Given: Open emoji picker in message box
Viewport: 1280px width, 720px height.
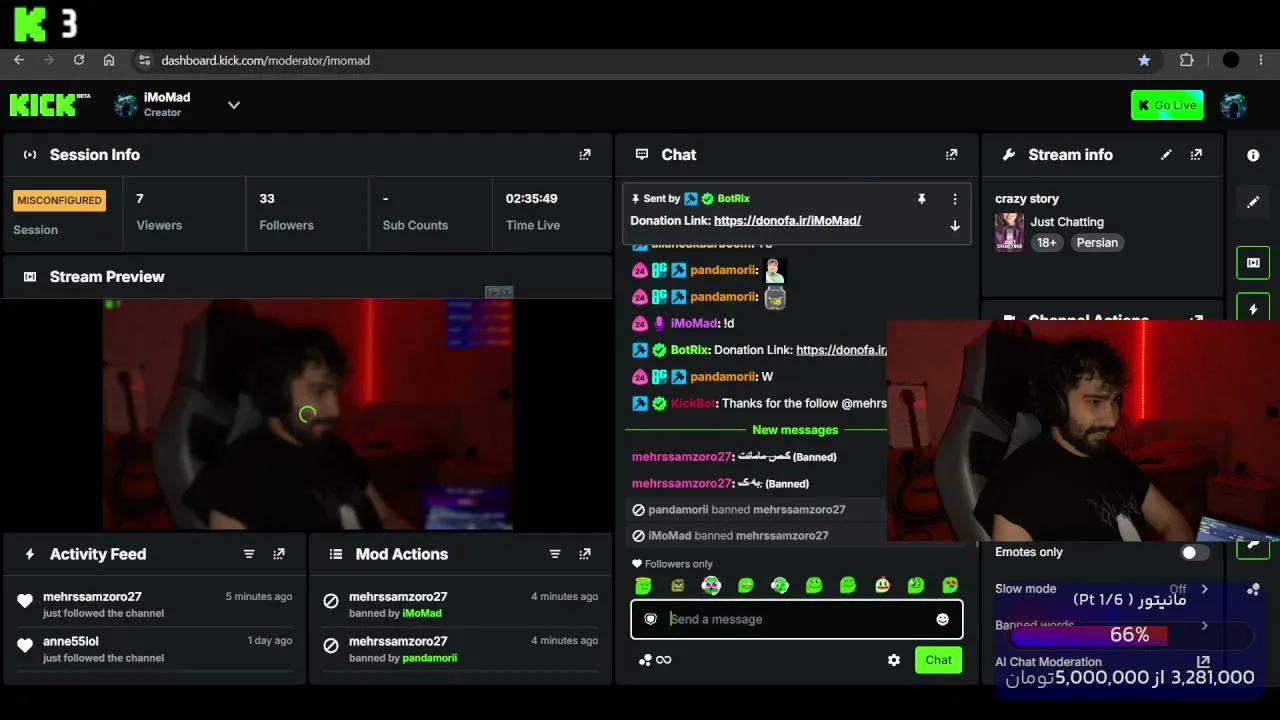Looking at the screenshot, I should tap(942, 619).
